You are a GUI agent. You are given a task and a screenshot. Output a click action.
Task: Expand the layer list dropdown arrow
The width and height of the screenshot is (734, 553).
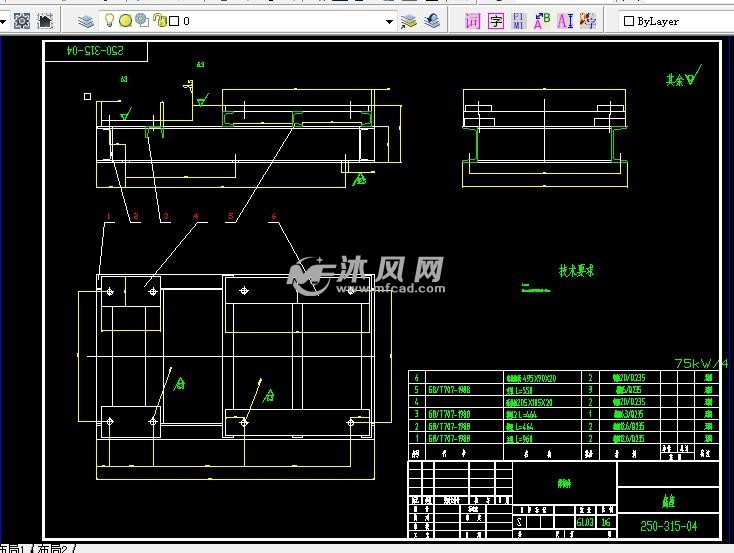(x=389, y=20)
